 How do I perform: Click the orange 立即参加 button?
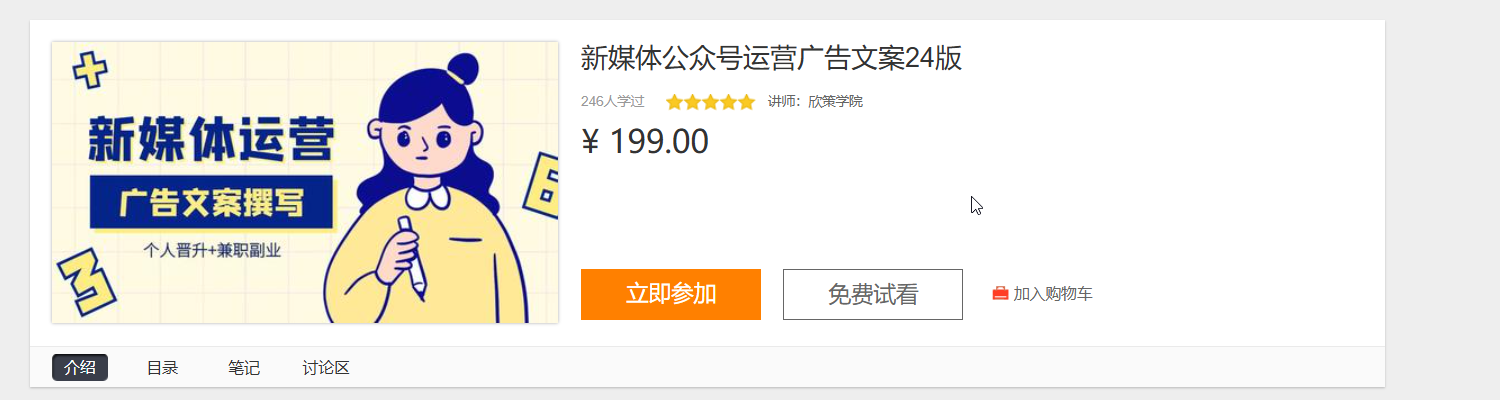click(x=671, y=294)
